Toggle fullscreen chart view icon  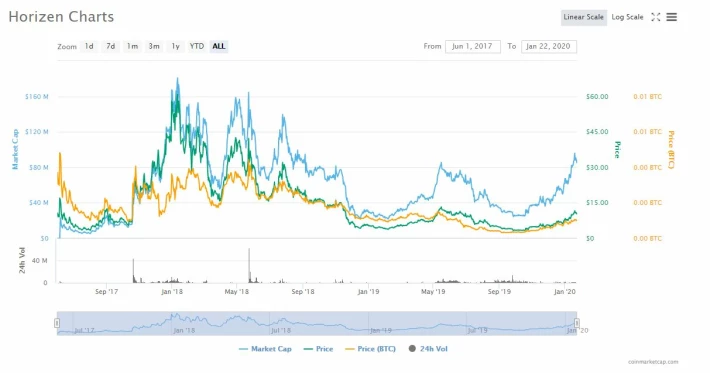(x=655, y=17)
